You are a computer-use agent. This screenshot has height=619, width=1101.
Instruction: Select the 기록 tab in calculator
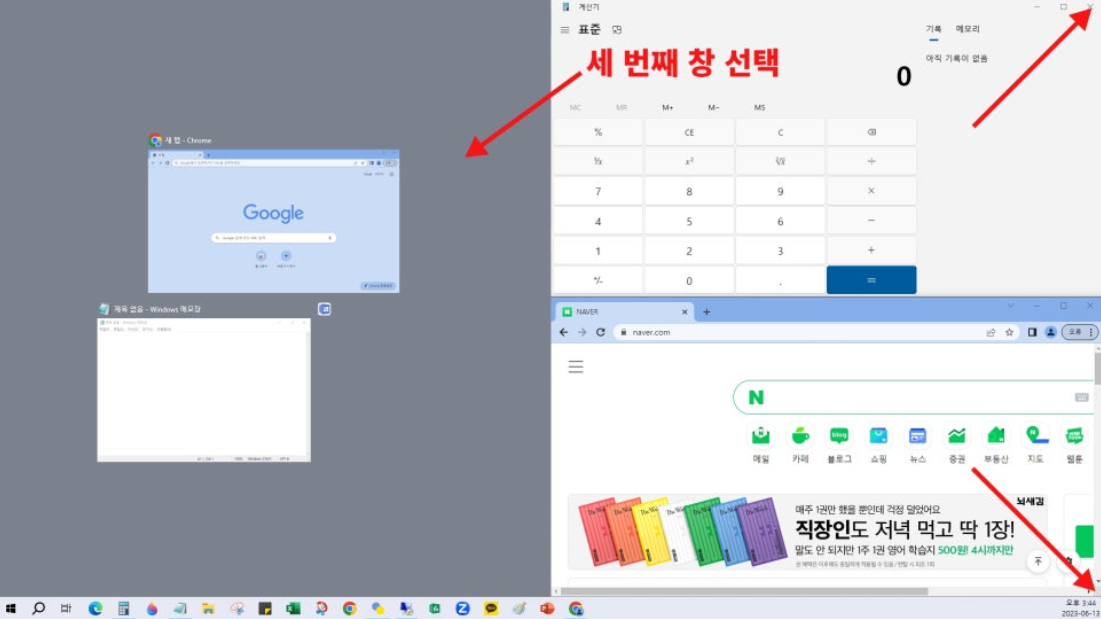pyautogui.click(x=934, y=30)
